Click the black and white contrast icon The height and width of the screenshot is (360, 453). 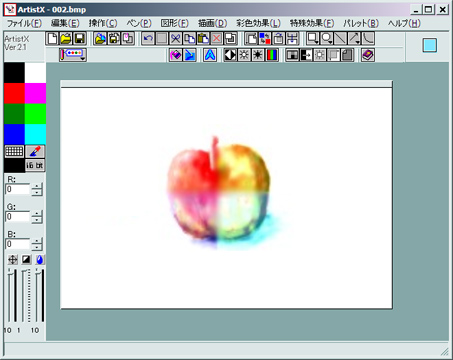230,55
